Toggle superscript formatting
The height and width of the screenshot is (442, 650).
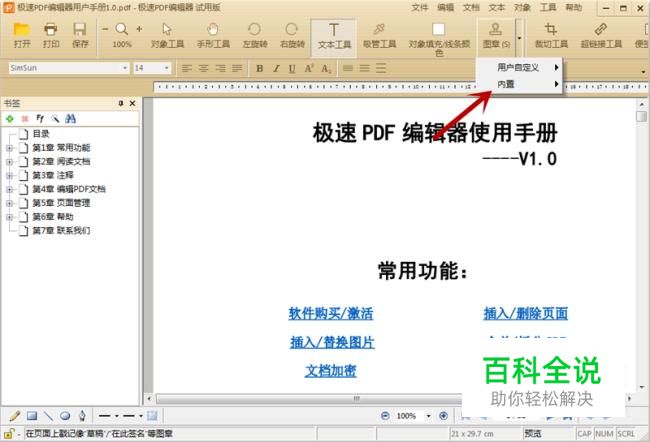309,68
